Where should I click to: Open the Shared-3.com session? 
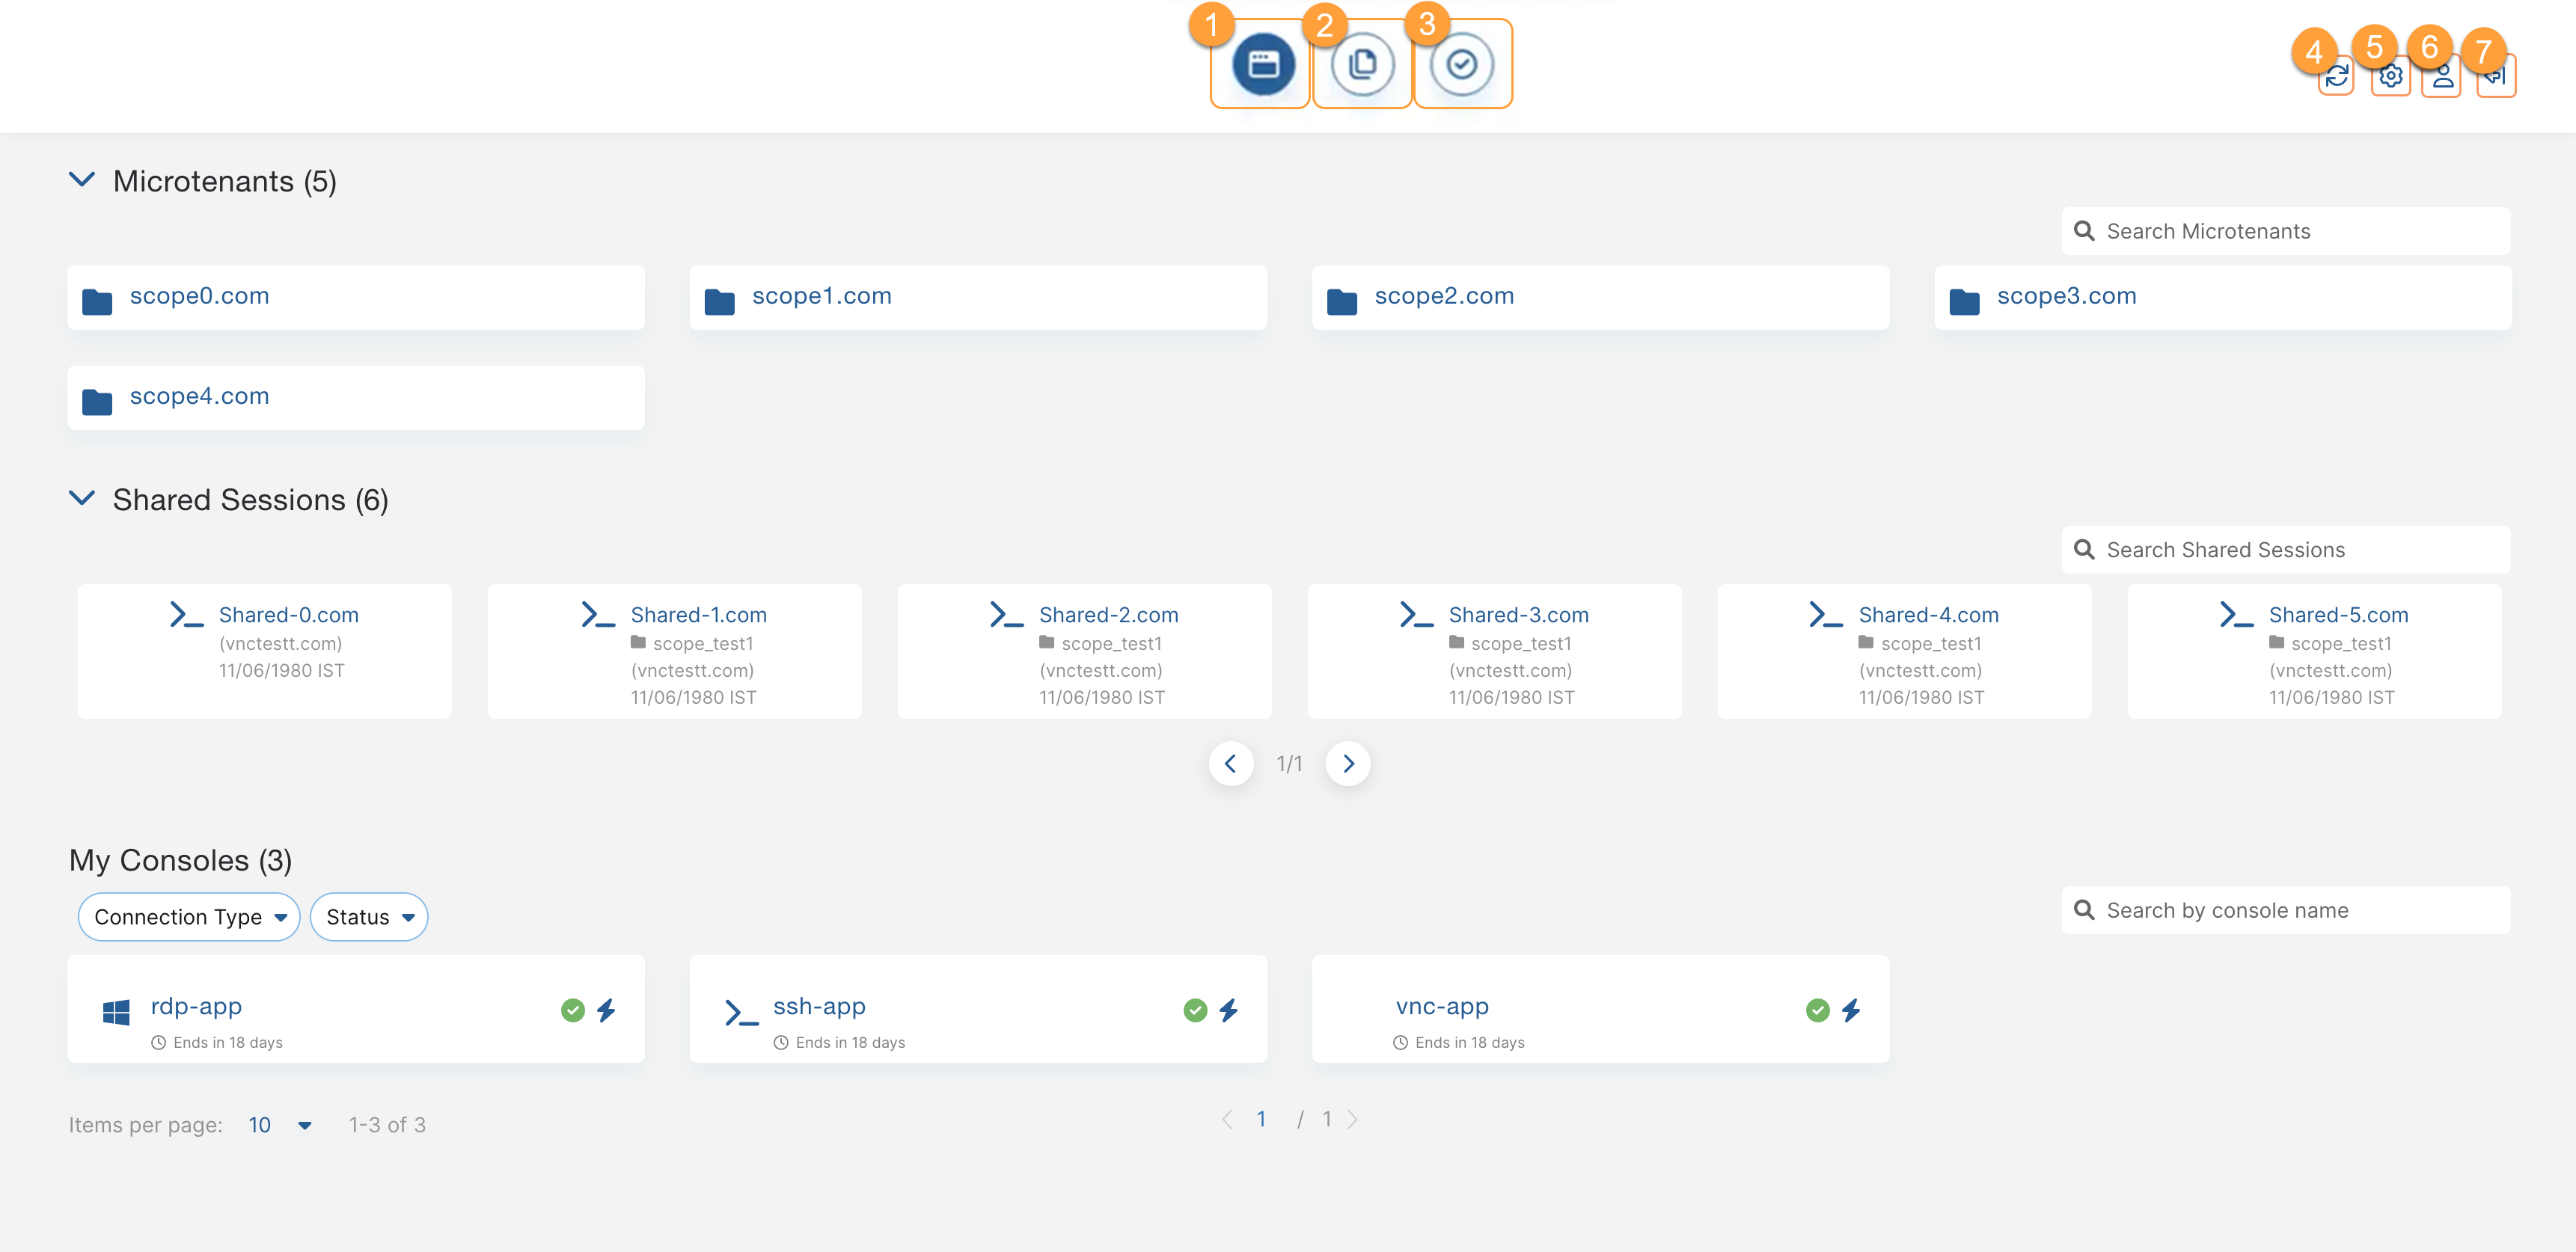click(1519, 614)
